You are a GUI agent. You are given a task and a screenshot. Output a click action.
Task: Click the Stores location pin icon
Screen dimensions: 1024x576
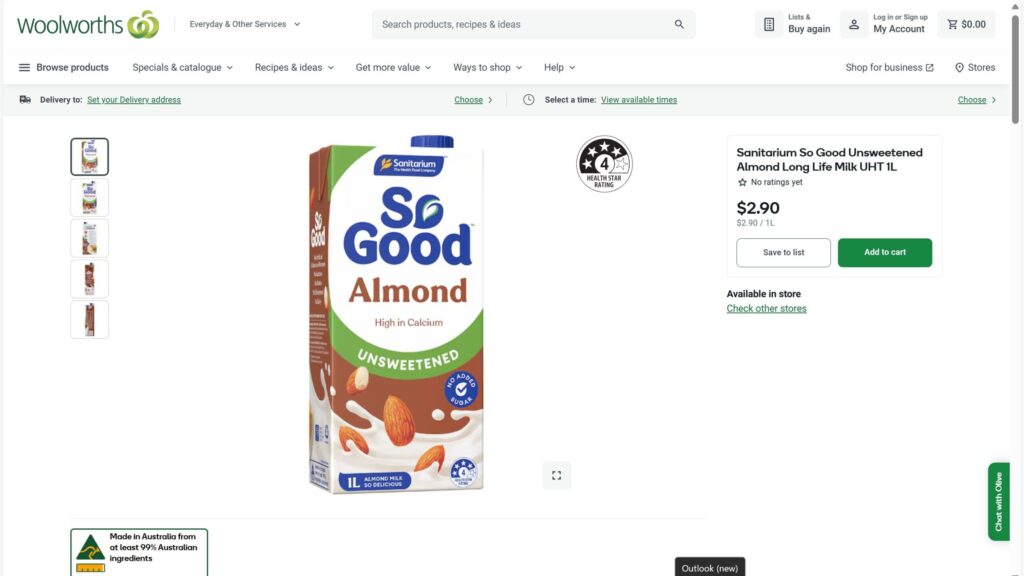click(959, 68)
